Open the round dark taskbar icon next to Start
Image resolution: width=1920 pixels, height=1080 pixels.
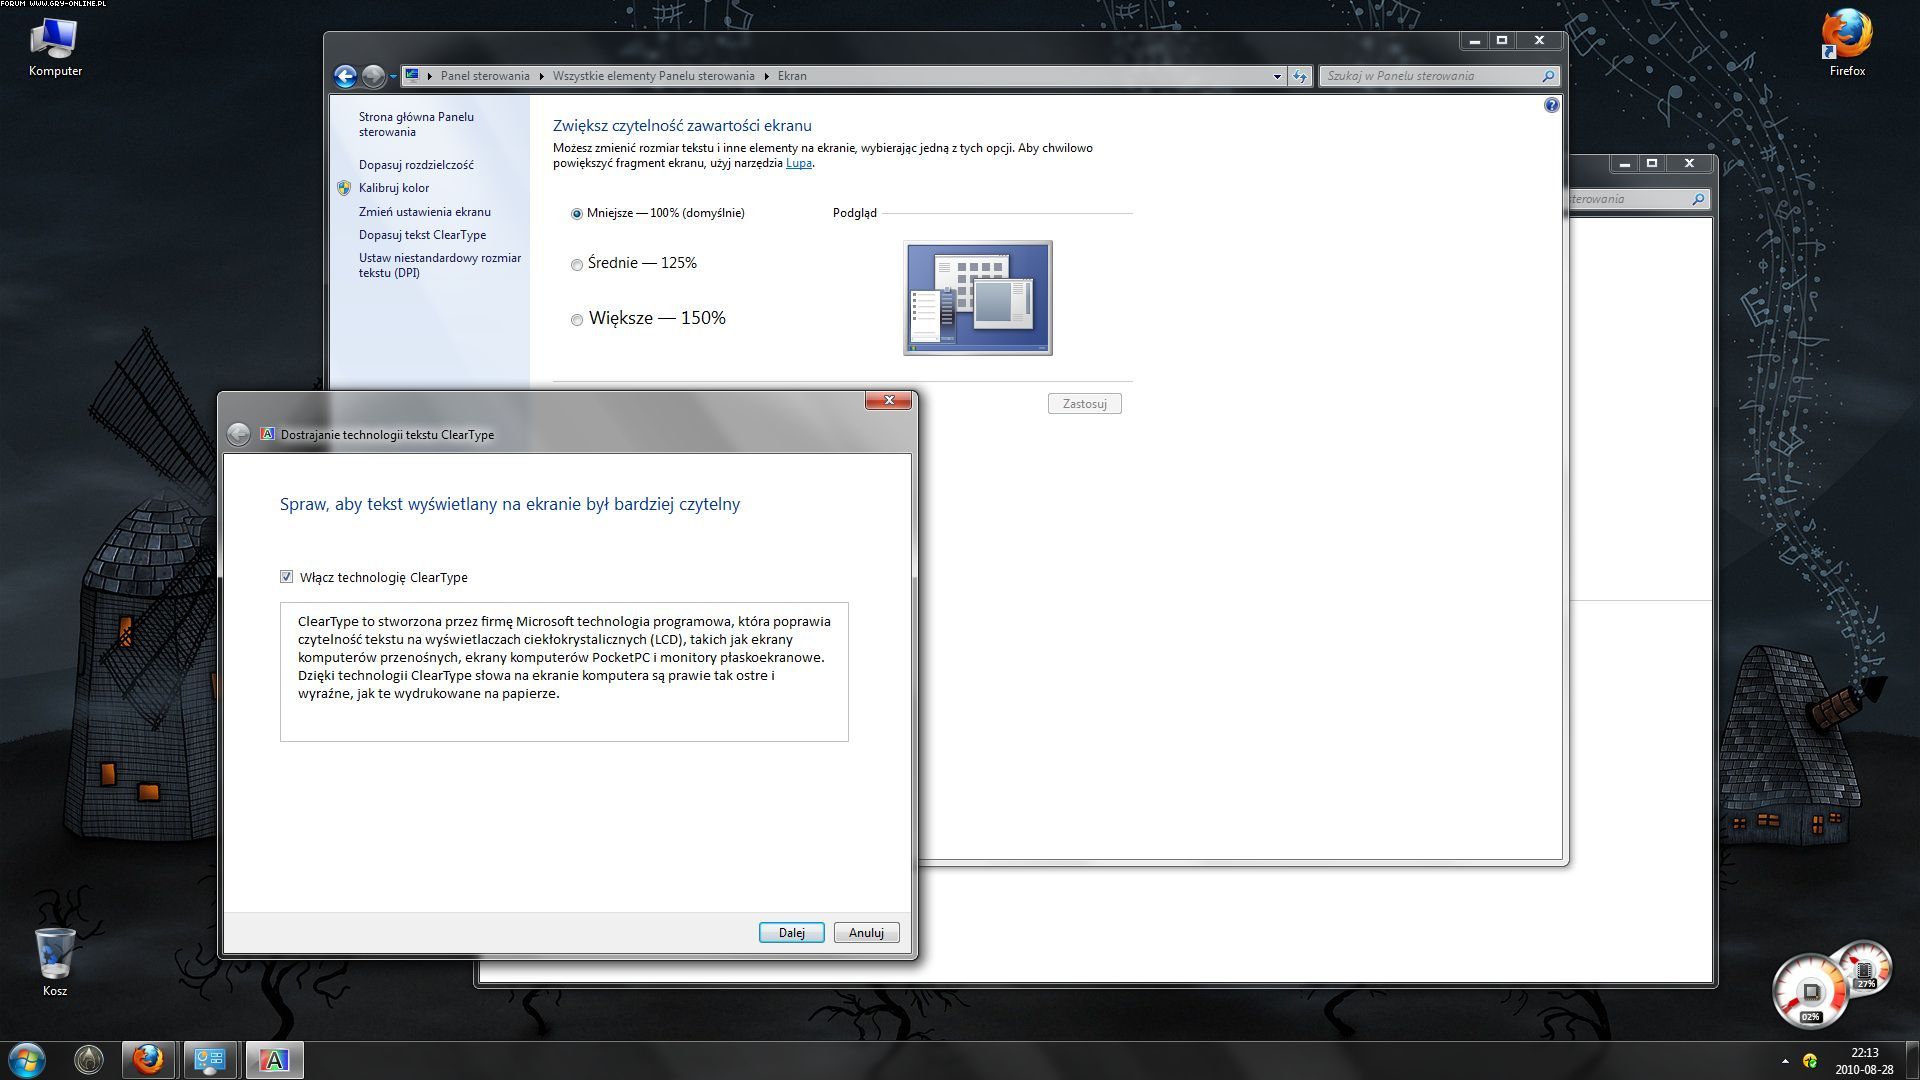[89, 1060]
